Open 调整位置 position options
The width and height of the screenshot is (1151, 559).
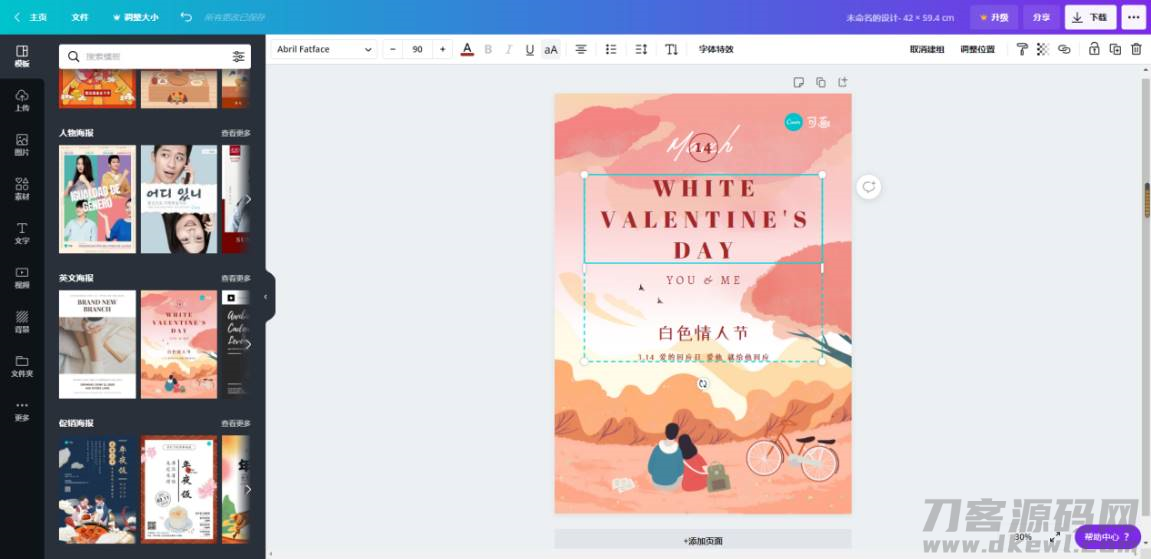point(978,49)
